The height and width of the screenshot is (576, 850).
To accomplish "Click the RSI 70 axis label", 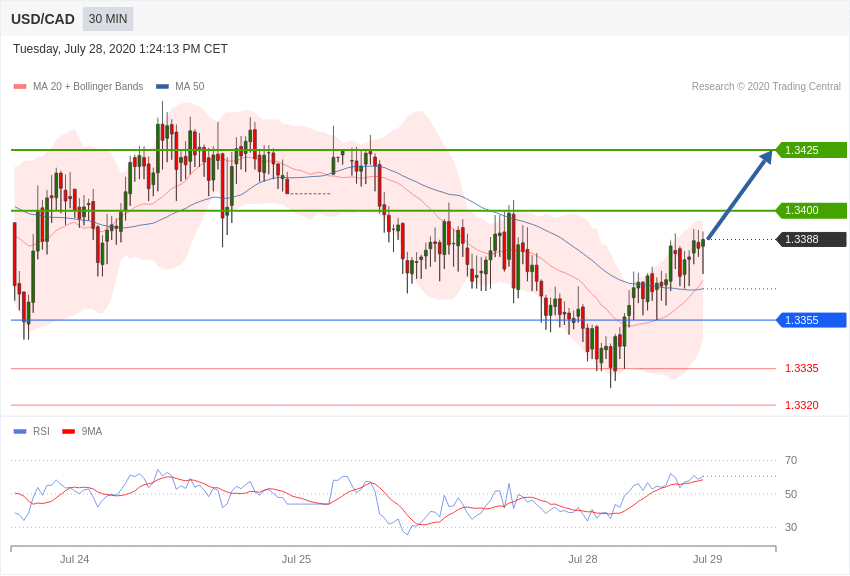I will point(791,461).
